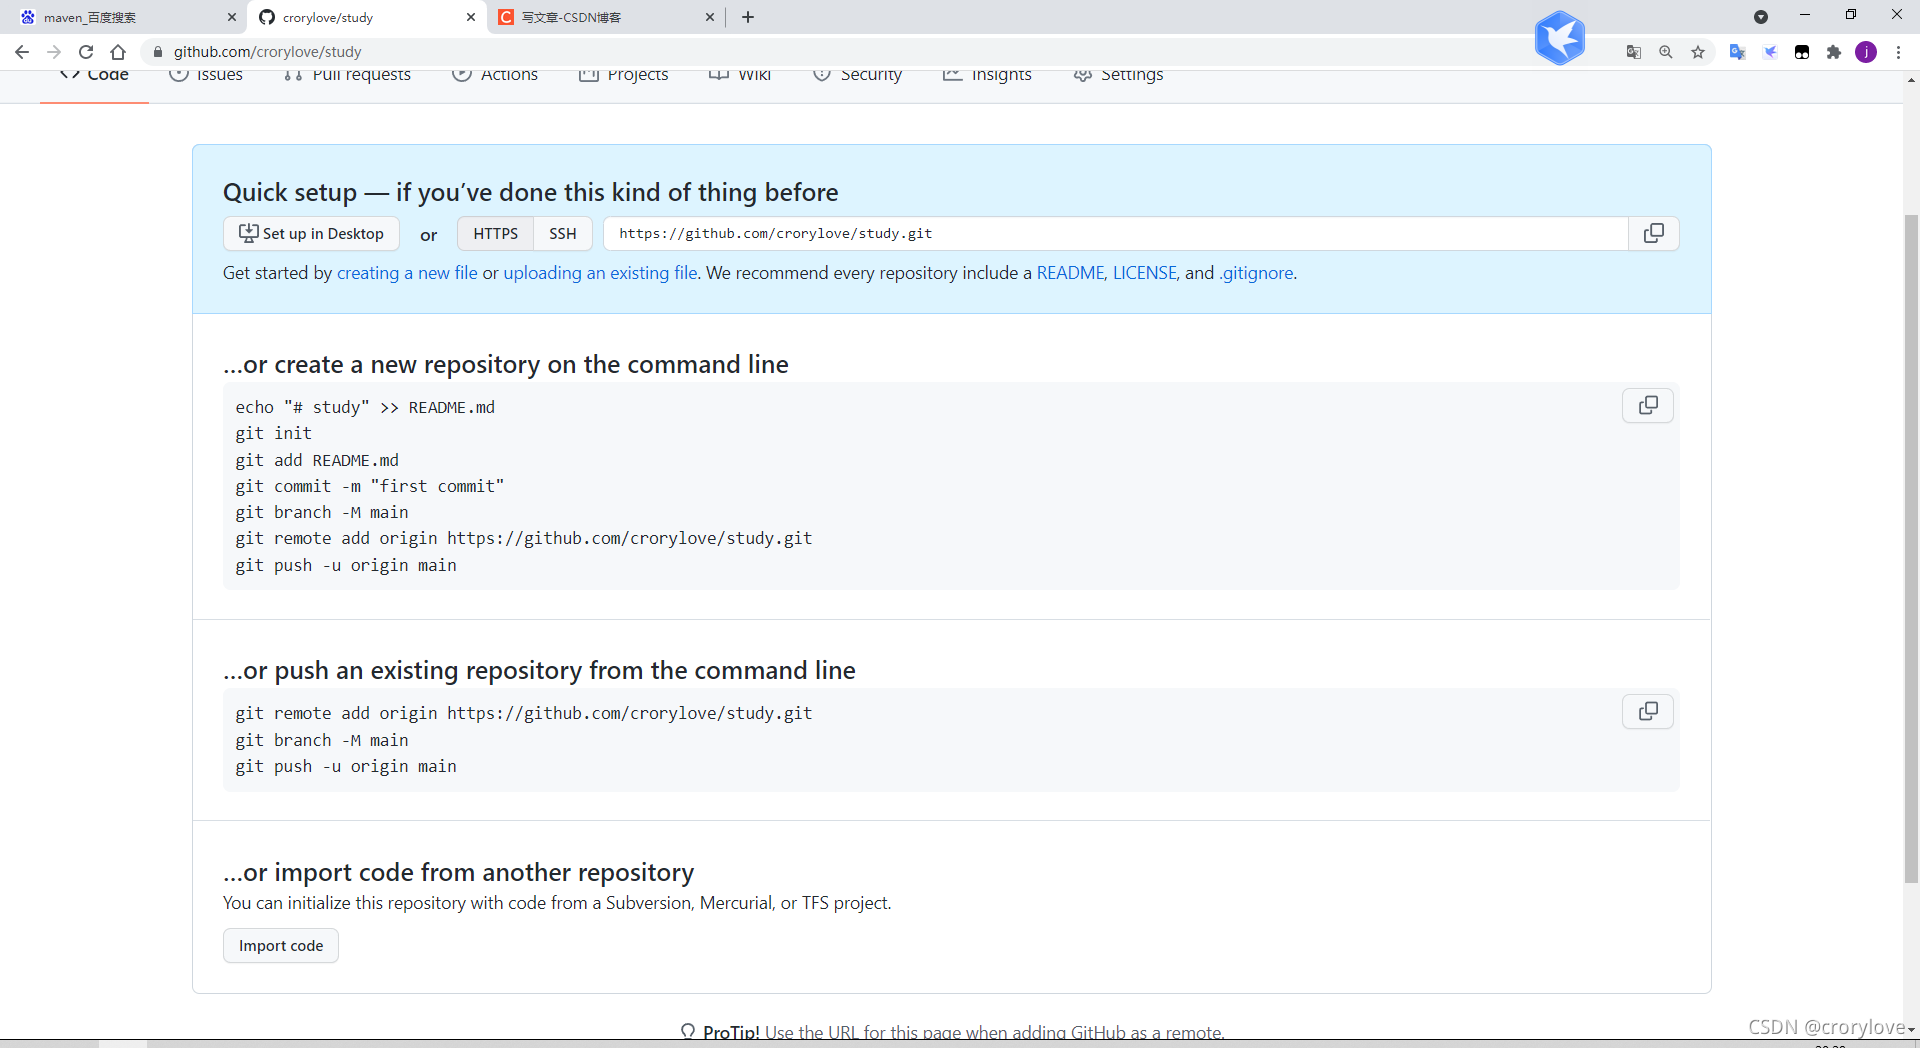Click the tab search dropdown arrow
Image resolution: width=1920 pixels, height=1048 pixels.
[x=1761, y=17]
